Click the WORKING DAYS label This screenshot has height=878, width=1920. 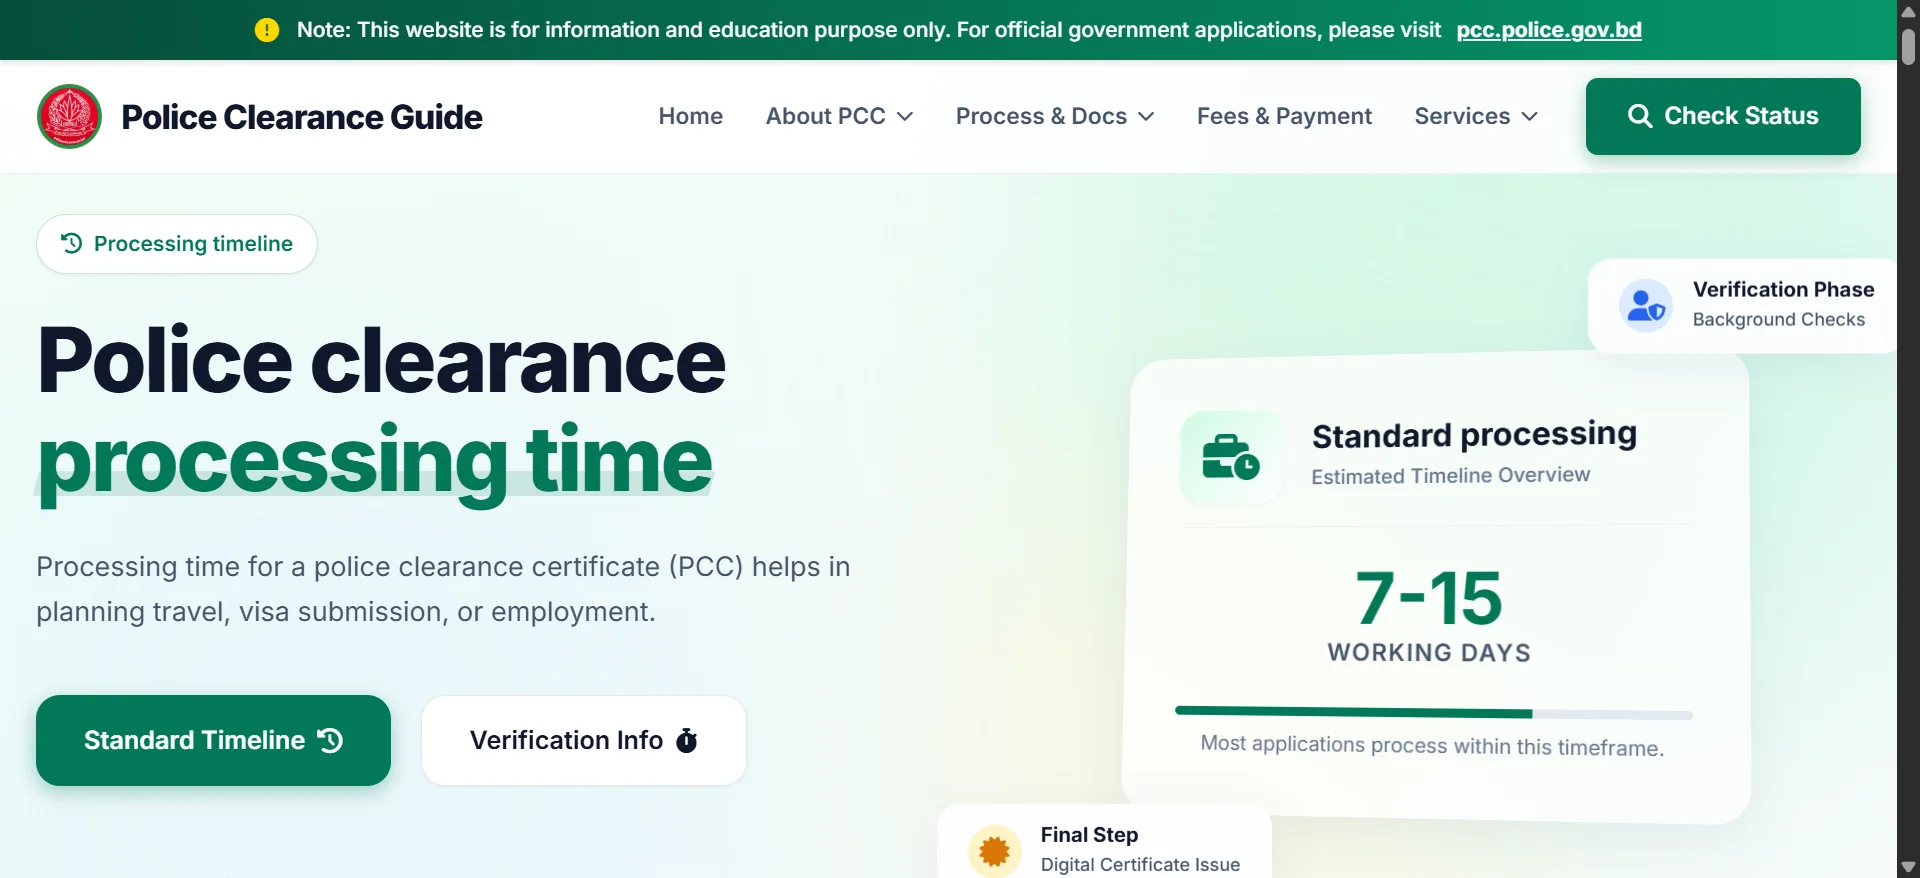point(1429,652)
